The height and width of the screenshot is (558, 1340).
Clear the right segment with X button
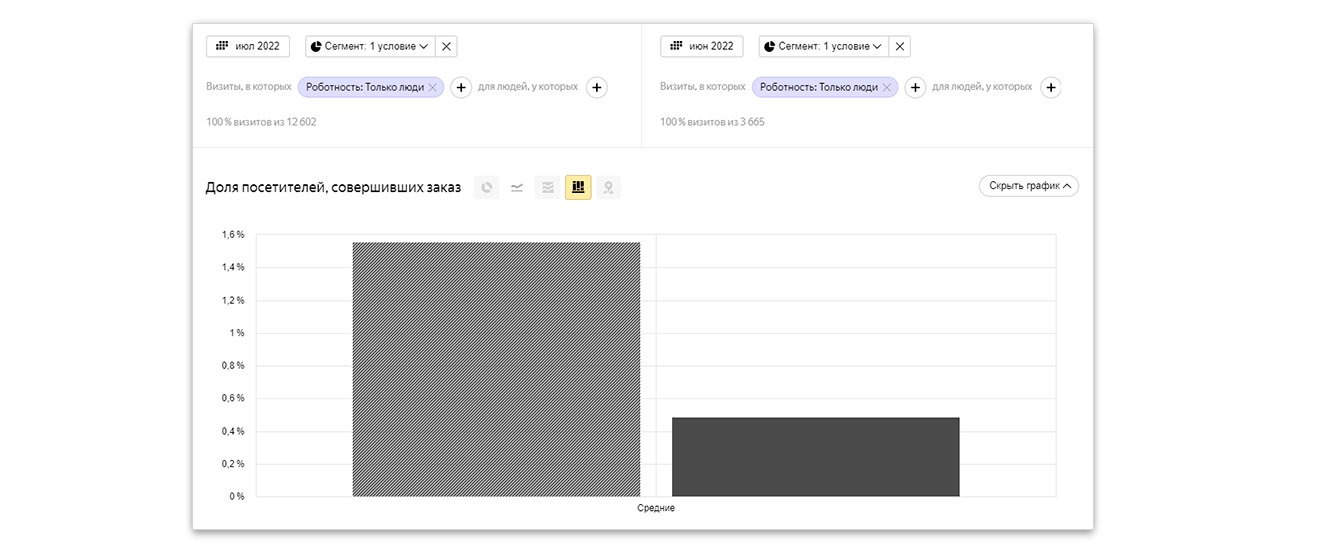pos(900,46)
